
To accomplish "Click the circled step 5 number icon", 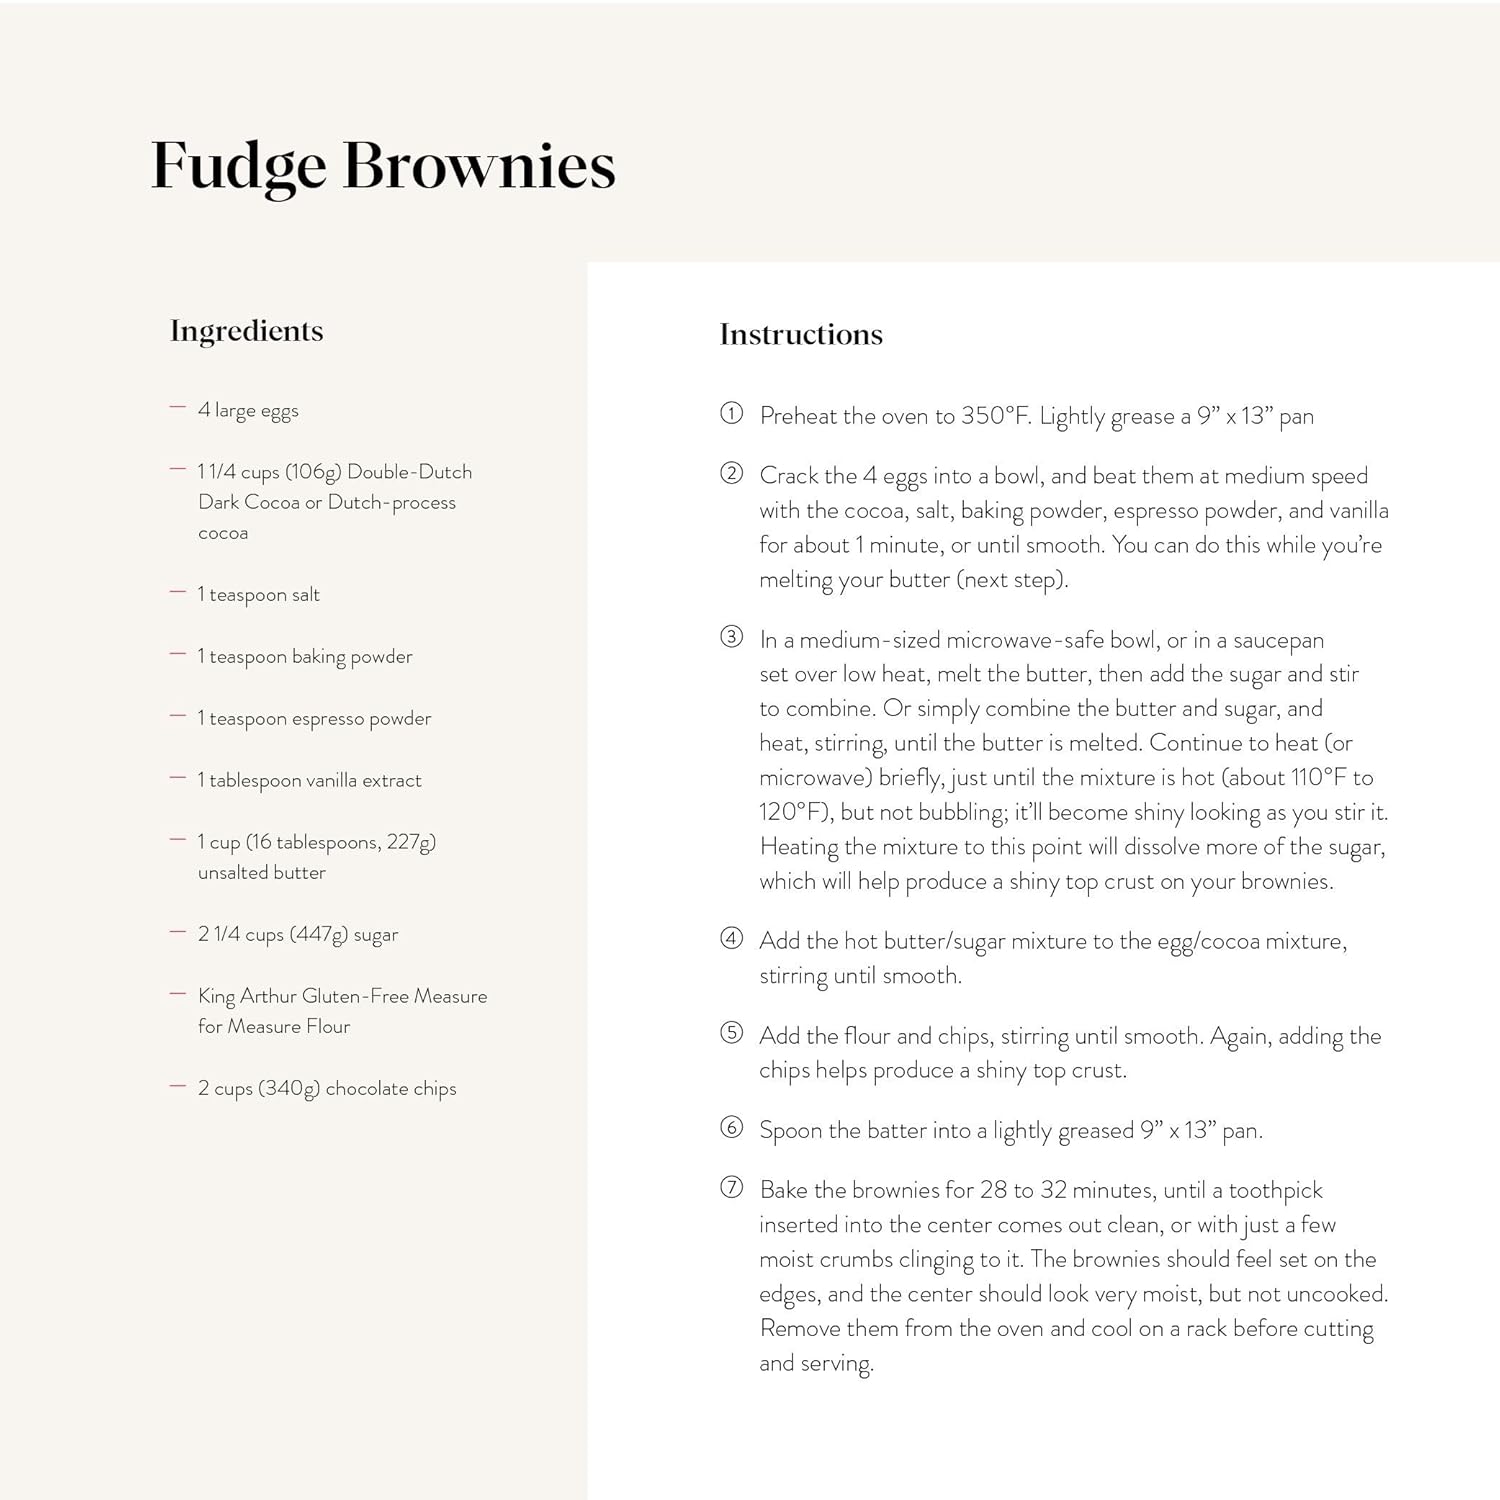I will [x=732, y=1033].
